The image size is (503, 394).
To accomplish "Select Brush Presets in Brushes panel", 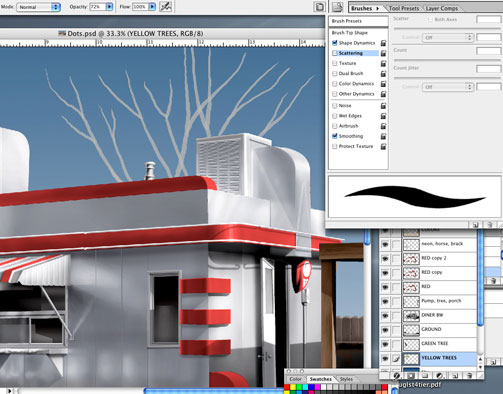I will tap(358, 21).
